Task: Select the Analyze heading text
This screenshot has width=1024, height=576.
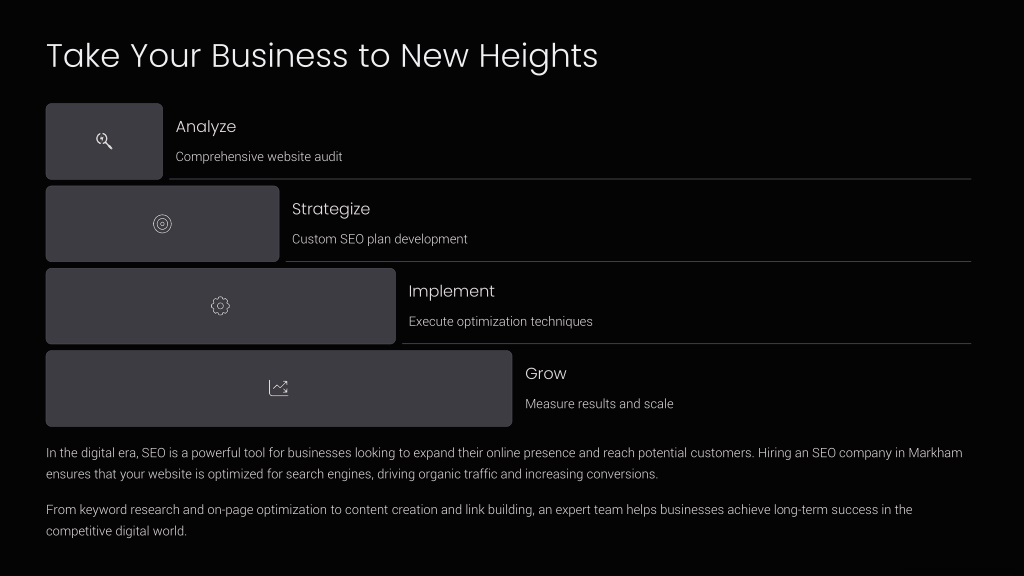Action: (x=206, y=127)
